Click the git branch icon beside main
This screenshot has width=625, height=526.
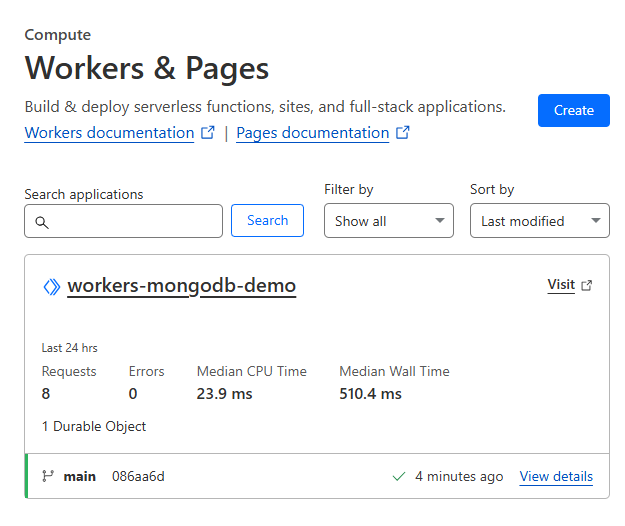[x=47, y=476]
